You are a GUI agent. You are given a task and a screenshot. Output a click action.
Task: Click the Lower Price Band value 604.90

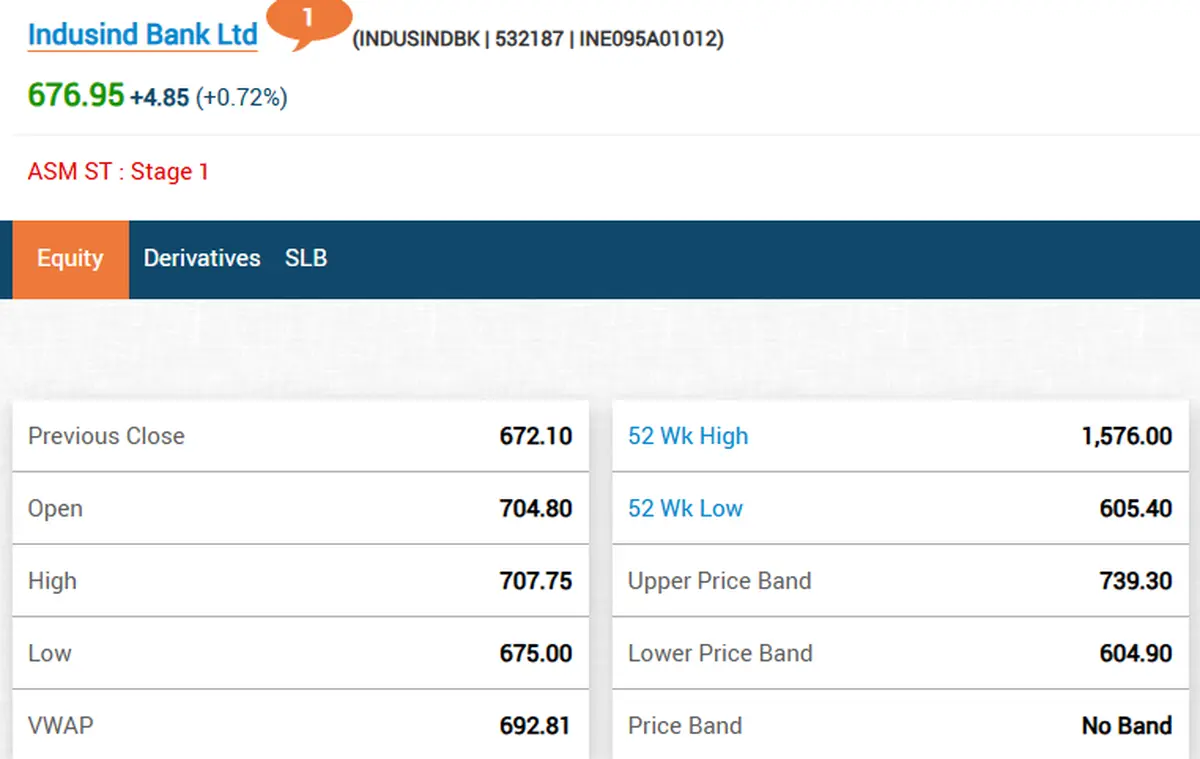(x=1136, y=653)
